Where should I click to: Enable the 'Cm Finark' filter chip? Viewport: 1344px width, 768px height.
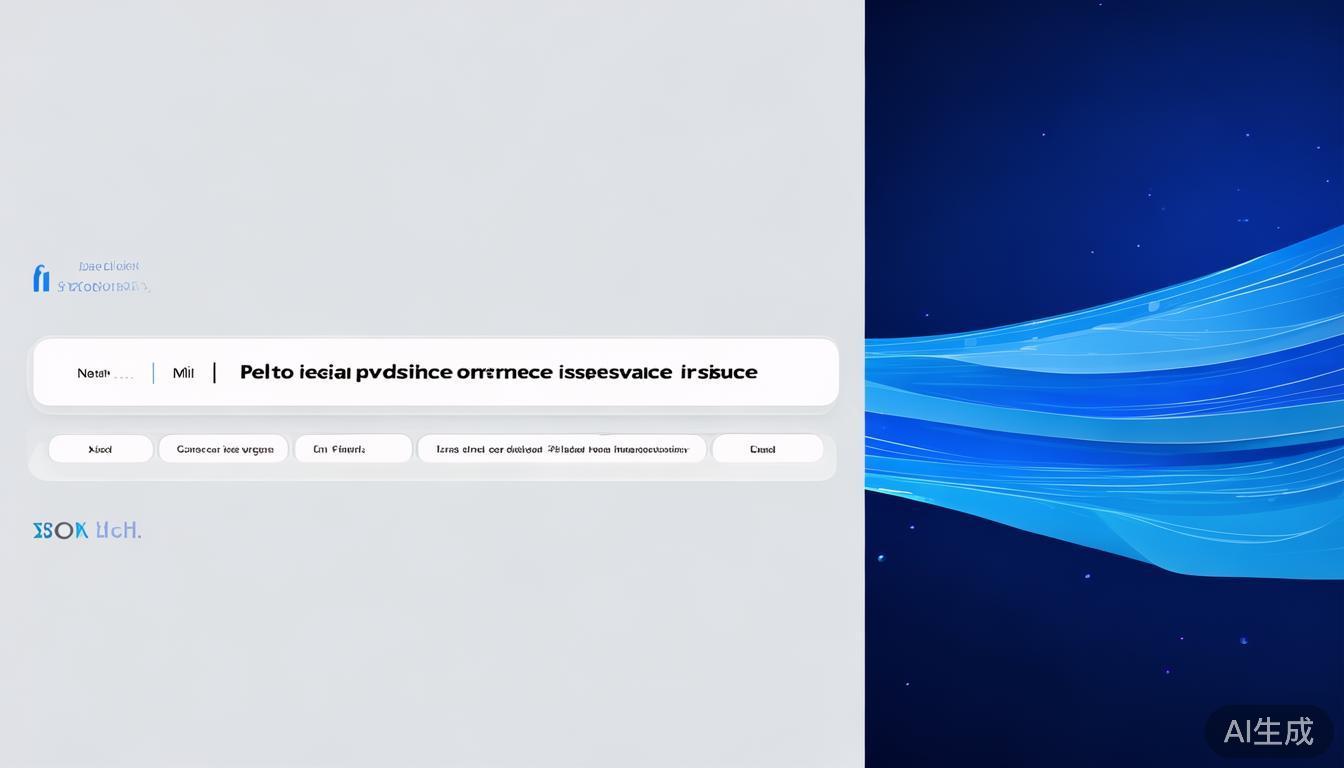point(352,448)
